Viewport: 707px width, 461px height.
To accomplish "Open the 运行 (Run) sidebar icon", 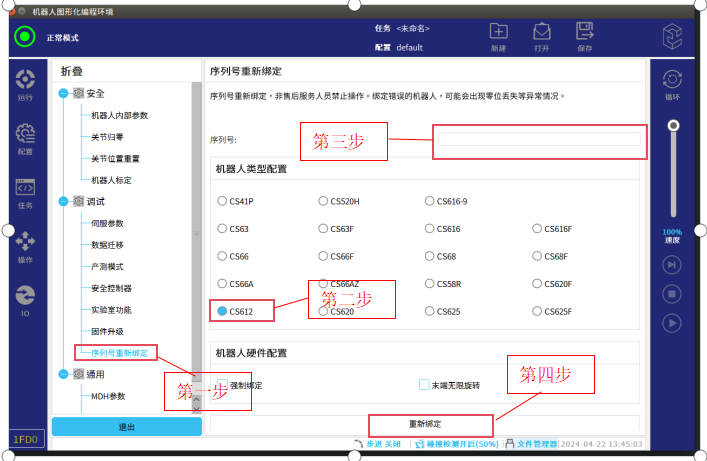I will coord(25,84).
